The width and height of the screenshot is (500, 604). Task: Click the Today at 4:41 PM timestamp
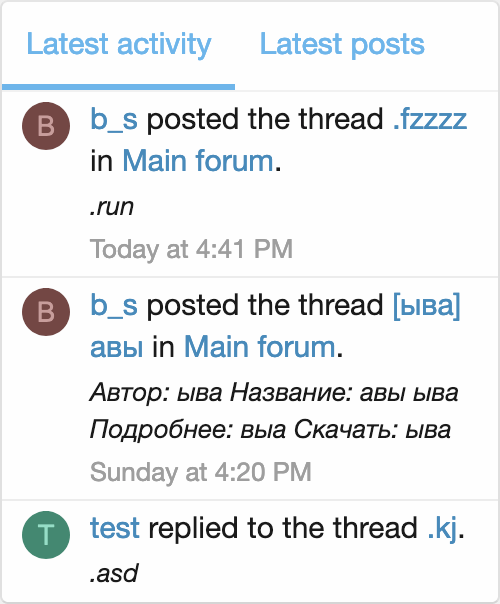[191, 249]
